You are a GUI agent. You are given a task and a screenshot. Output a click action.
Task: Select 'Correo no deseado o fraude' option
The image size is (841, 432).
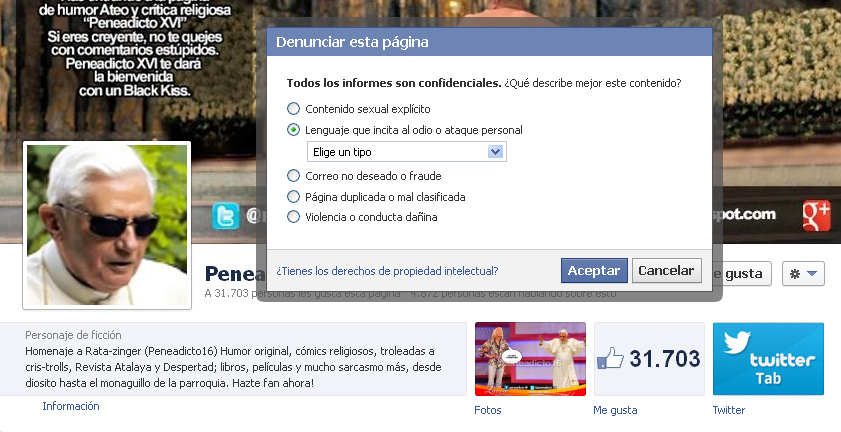(293, 175)
